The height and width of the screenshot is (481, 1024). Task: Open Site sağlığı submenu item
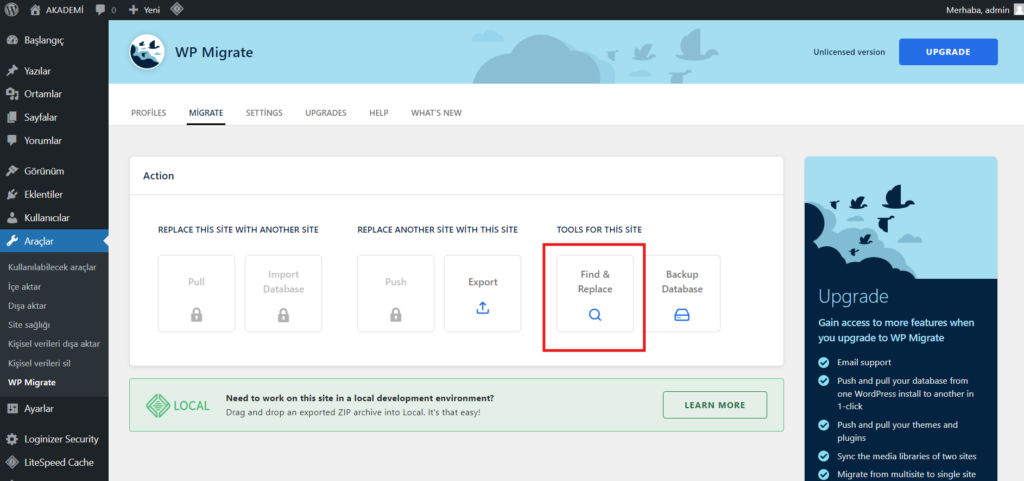click(x=29, y=324)
